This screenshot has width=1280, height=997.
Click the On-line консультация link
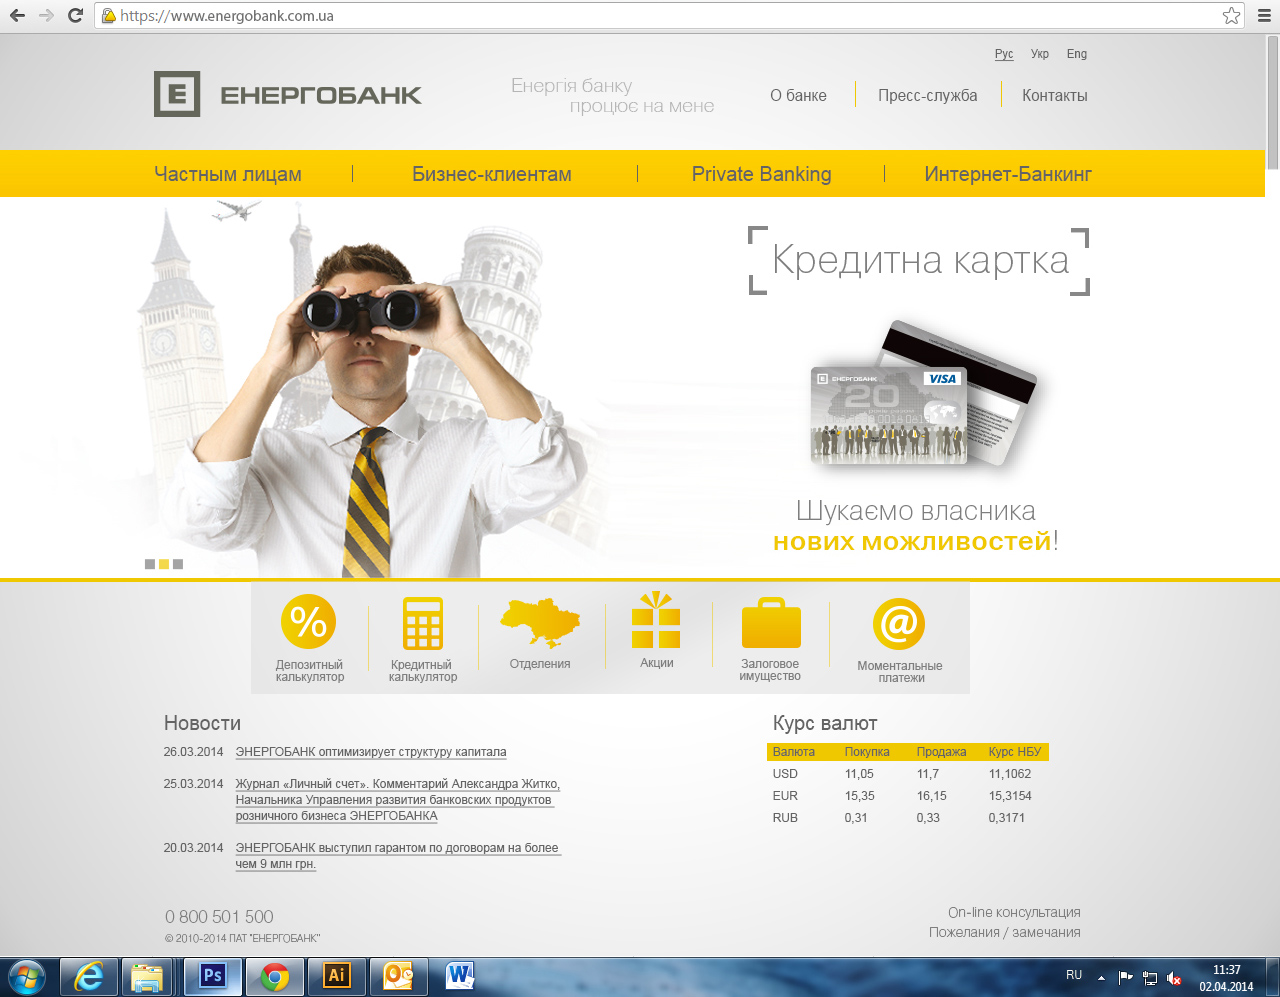coord(1014,912)
